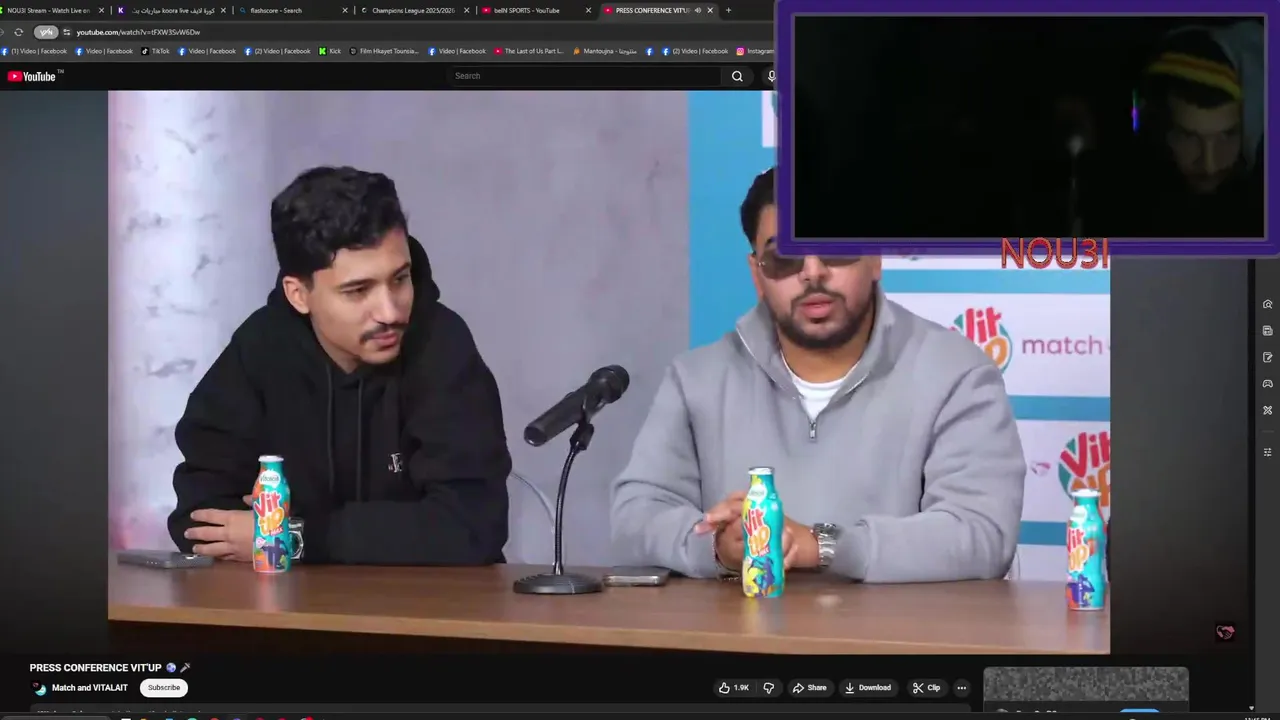Switch to NOU3I Stream tab
Screen dimensions: 1280x720
click(x=49, y=10)
